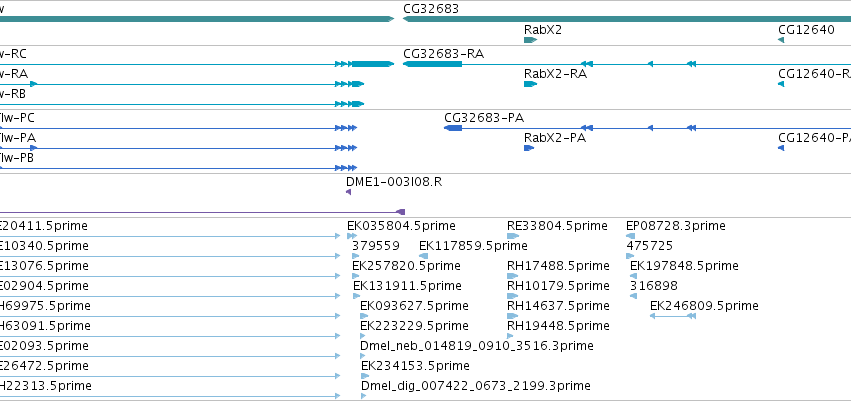Click the EK246809.5prime label
851x401 pixels.
[704, 306]
